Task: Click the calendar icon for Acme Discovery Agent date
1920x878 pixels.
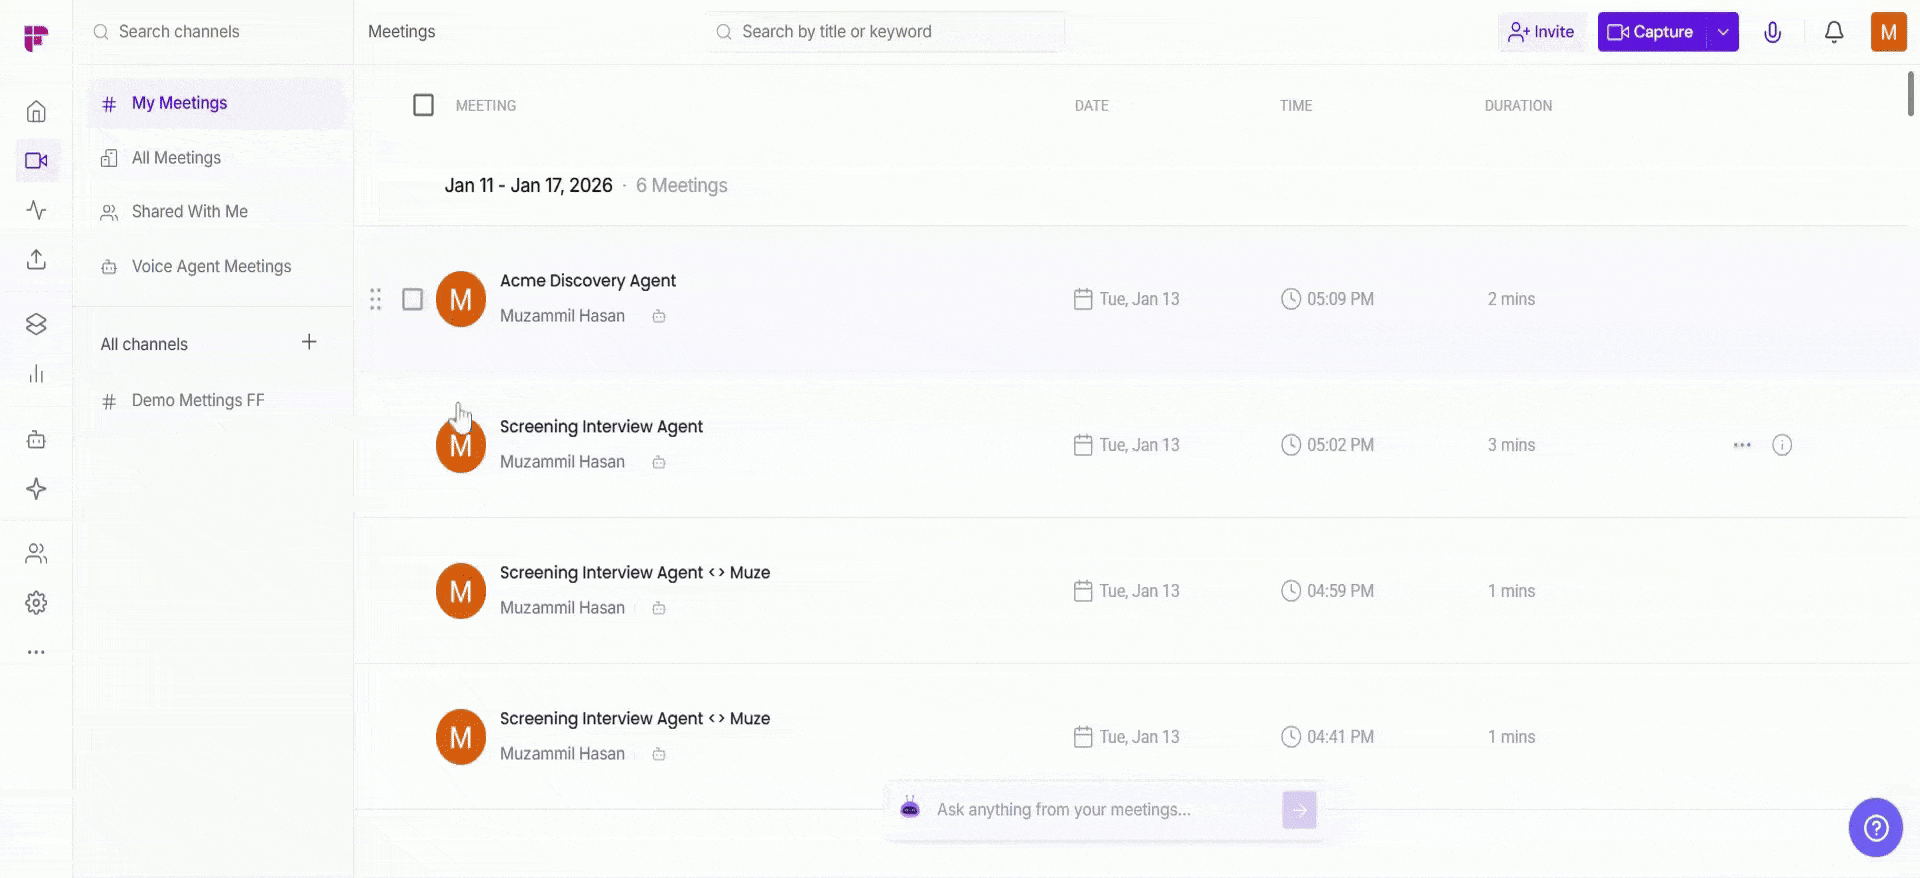Action: [1083, 299]
